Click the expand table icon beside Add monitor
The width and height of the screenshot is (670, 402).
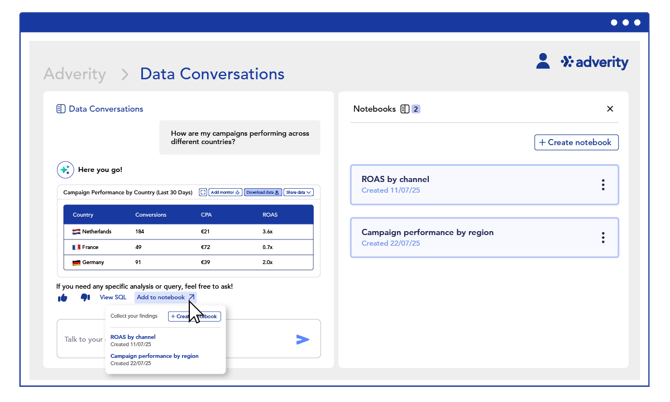tap(203, 192)
